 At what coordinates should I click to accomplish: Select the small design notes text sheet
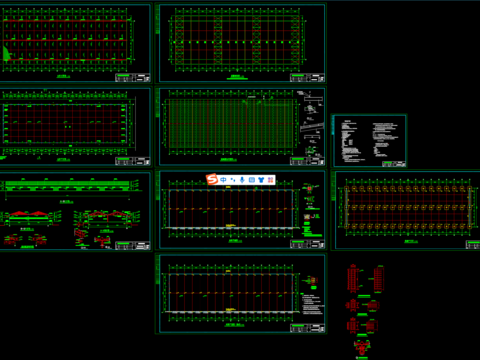tap(370, 141)
